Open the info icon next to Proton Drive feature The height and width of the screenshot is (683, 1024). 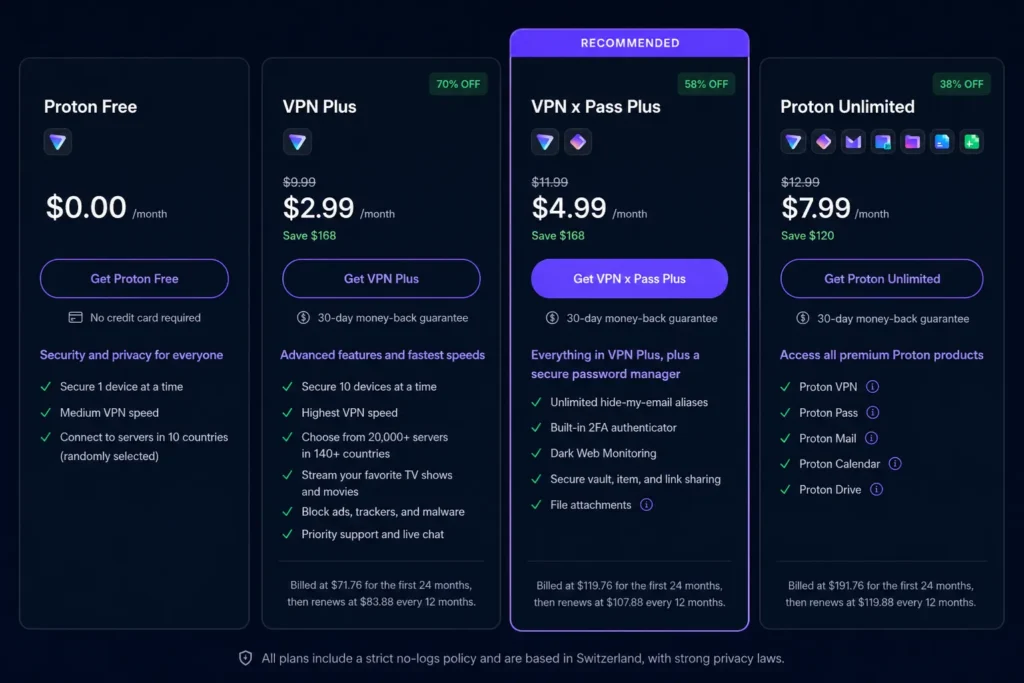coord(877,489)
